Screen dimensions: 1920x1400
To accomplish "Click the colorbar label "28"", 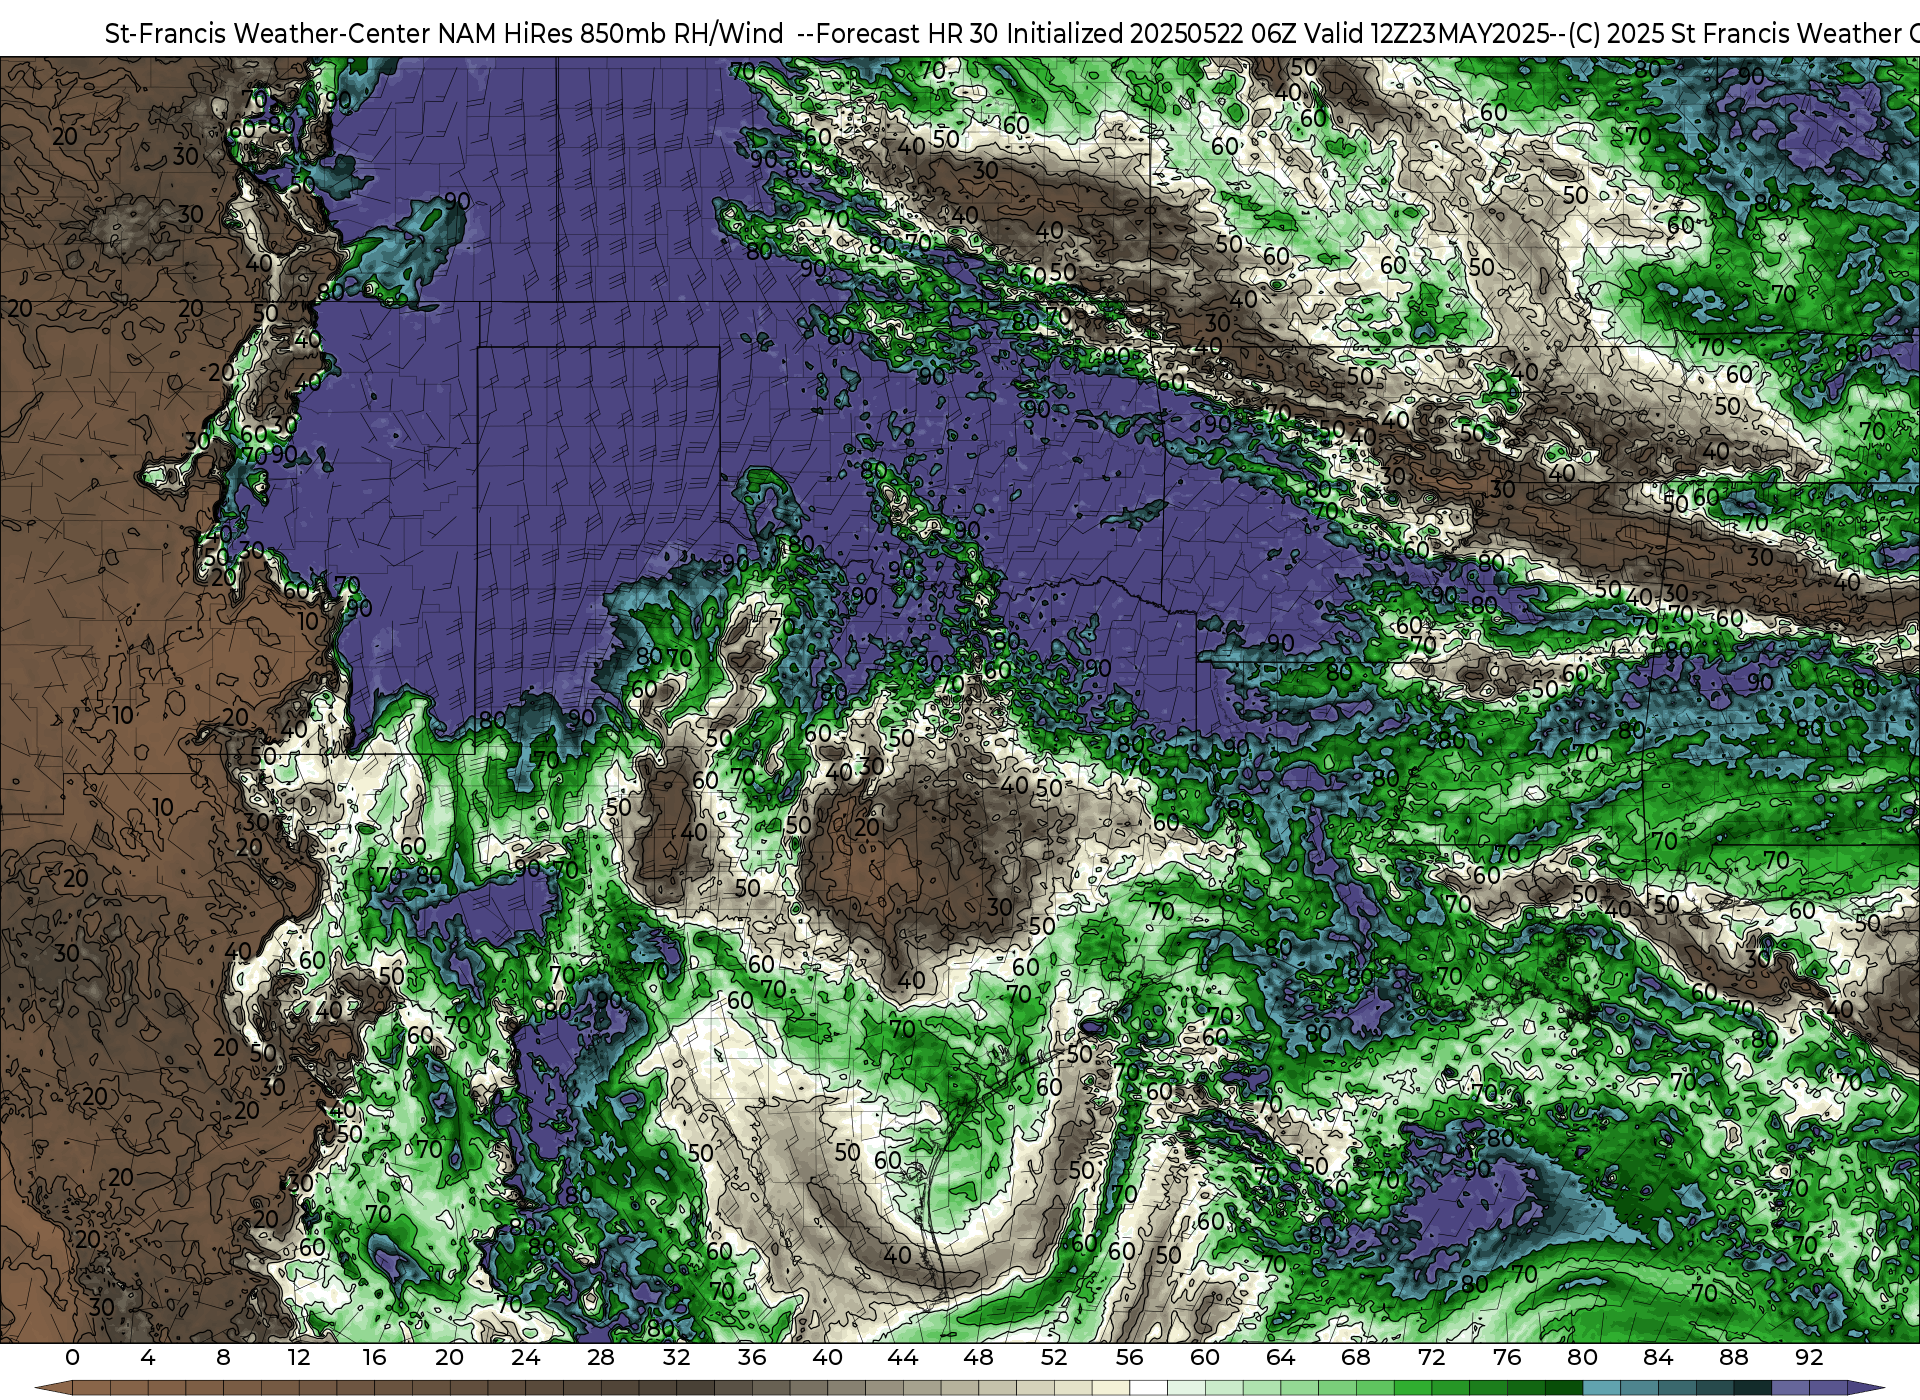I will (x=601, y=1357).
